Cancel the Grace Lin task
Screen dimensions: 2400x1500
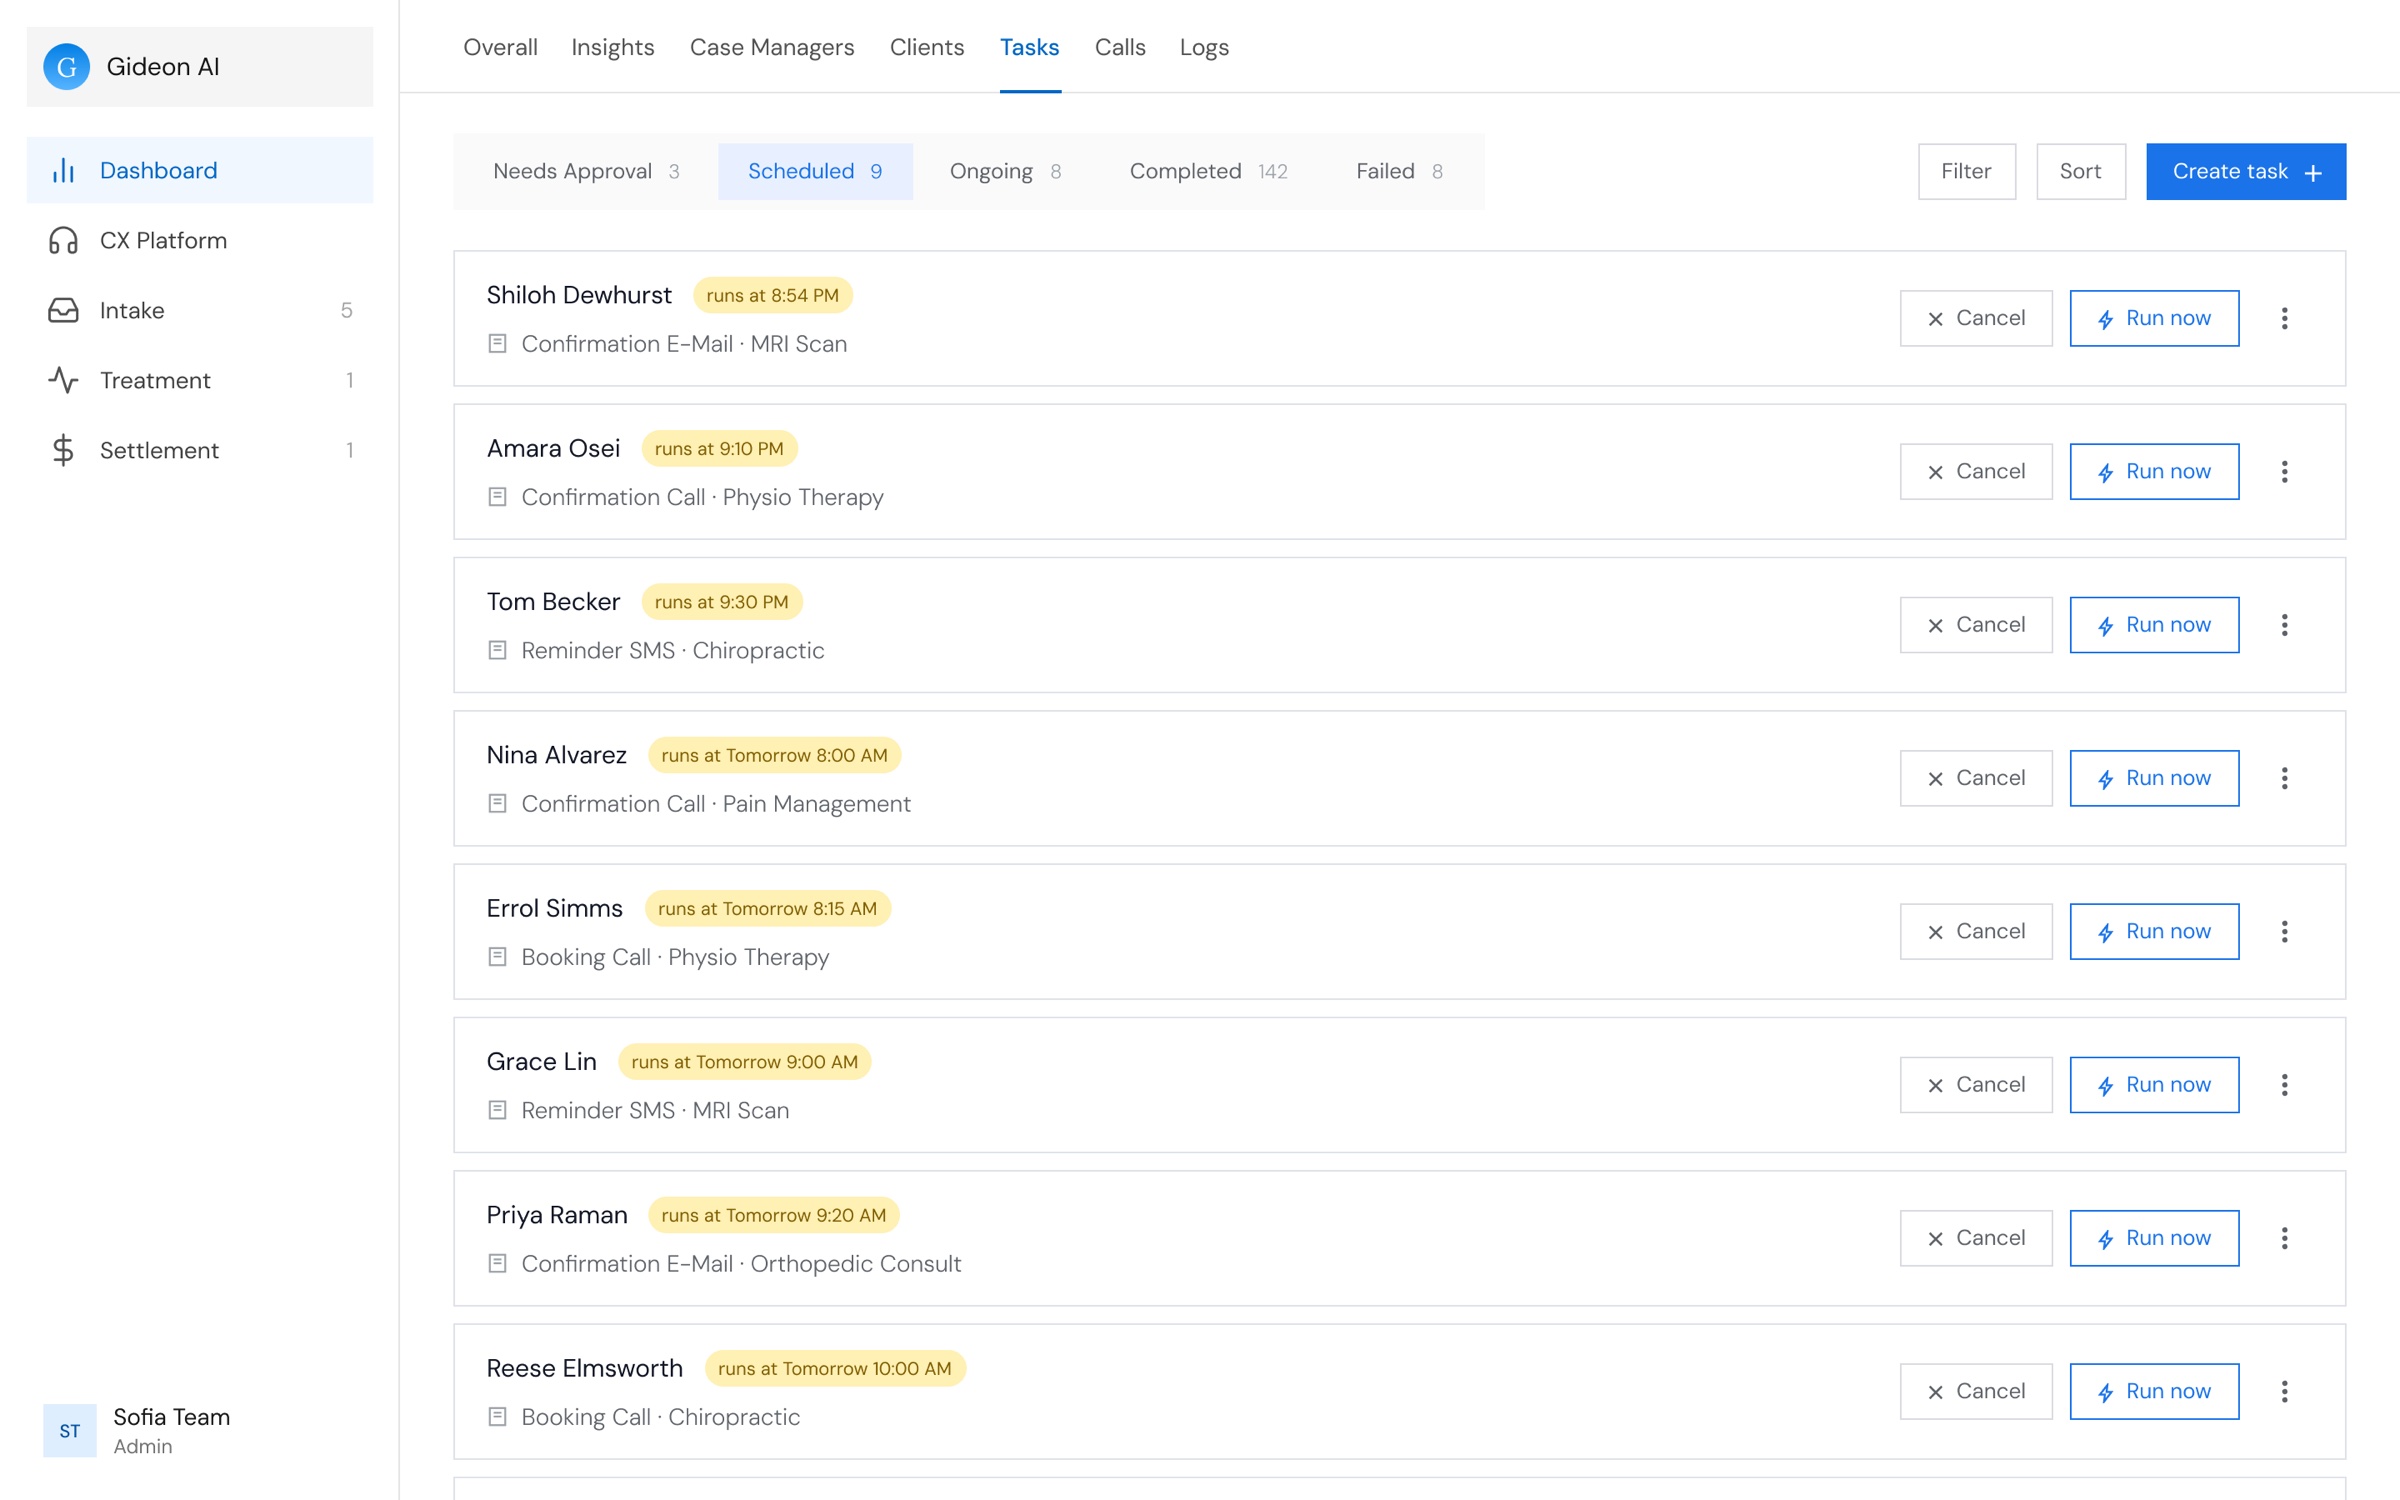coord(1976,1085)
